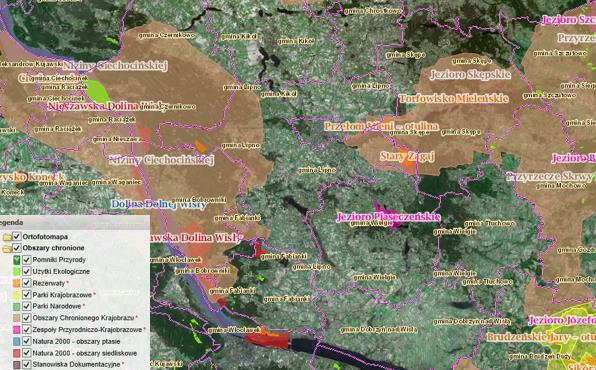
Task: Uncheck the Ortofotomapa layer checkbox
Action: [17, 237]
